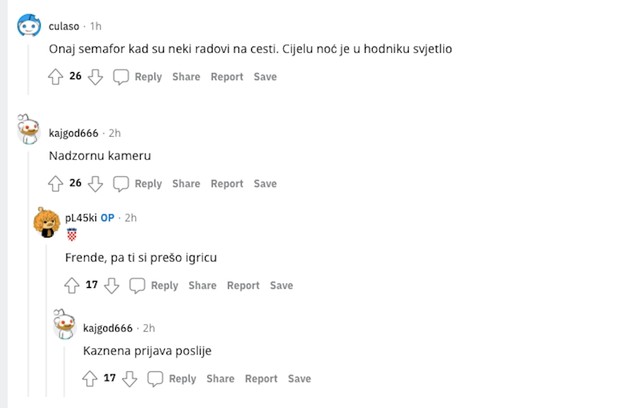The width and height of the screenshot is (640, 408).
Task: Downvote the 'Nadzornu kameru' comment
Action: pyautogui.click(x=96, y=184)
